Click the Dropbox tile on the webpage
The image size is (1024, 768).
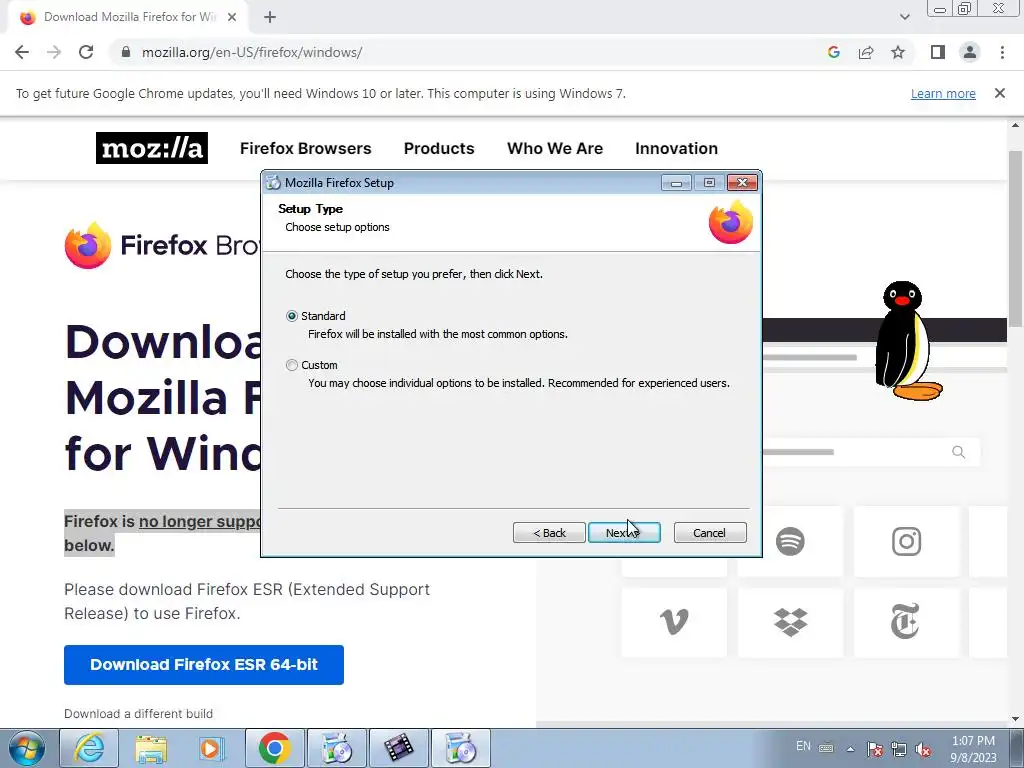(790, 622)
